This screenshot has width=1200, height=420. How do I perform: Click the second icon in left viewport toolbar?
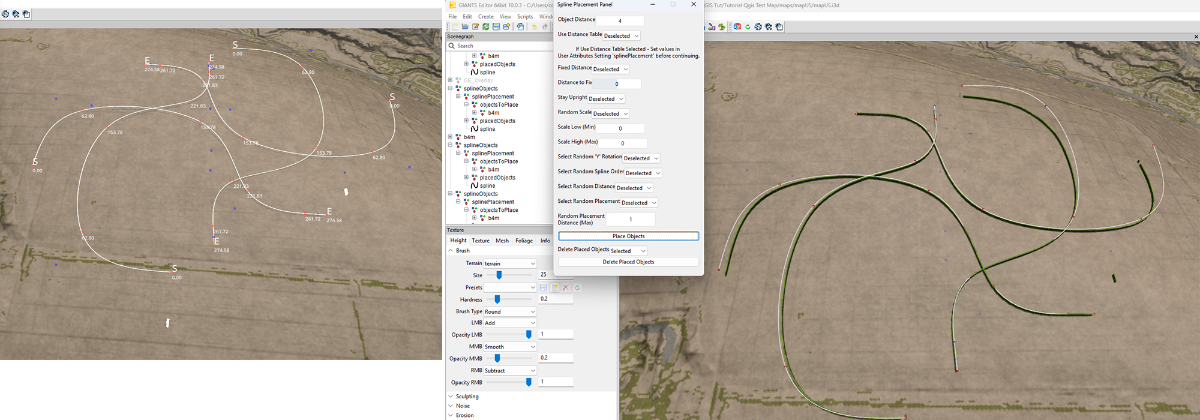[16, 15]
